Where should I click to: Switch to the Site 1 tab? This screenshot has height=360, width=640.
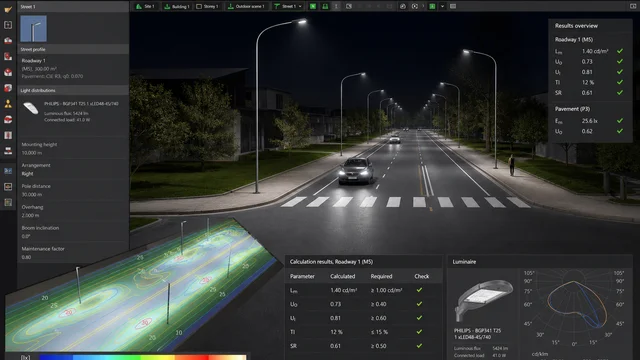tap(145, 6)
